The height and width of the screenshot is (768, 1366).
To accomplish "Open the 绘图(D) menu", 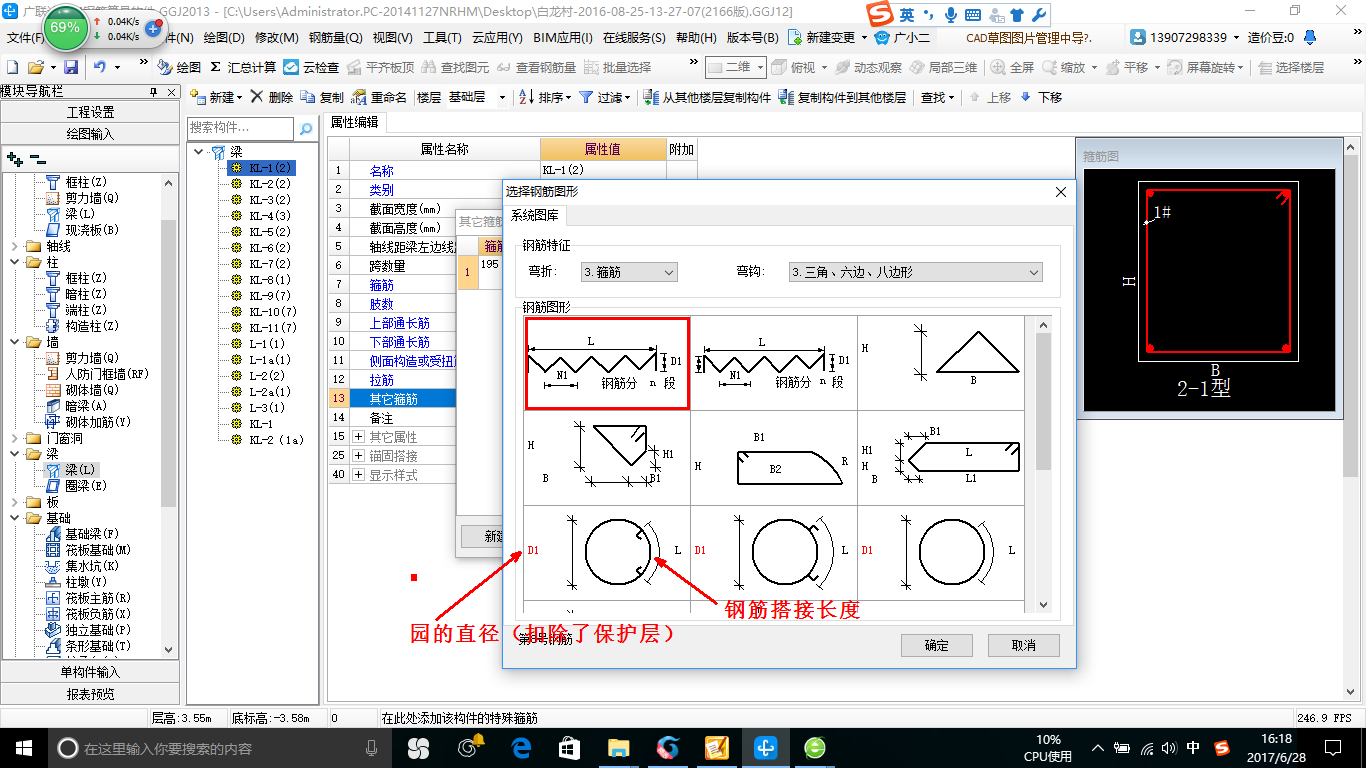I will click(223, 38).
